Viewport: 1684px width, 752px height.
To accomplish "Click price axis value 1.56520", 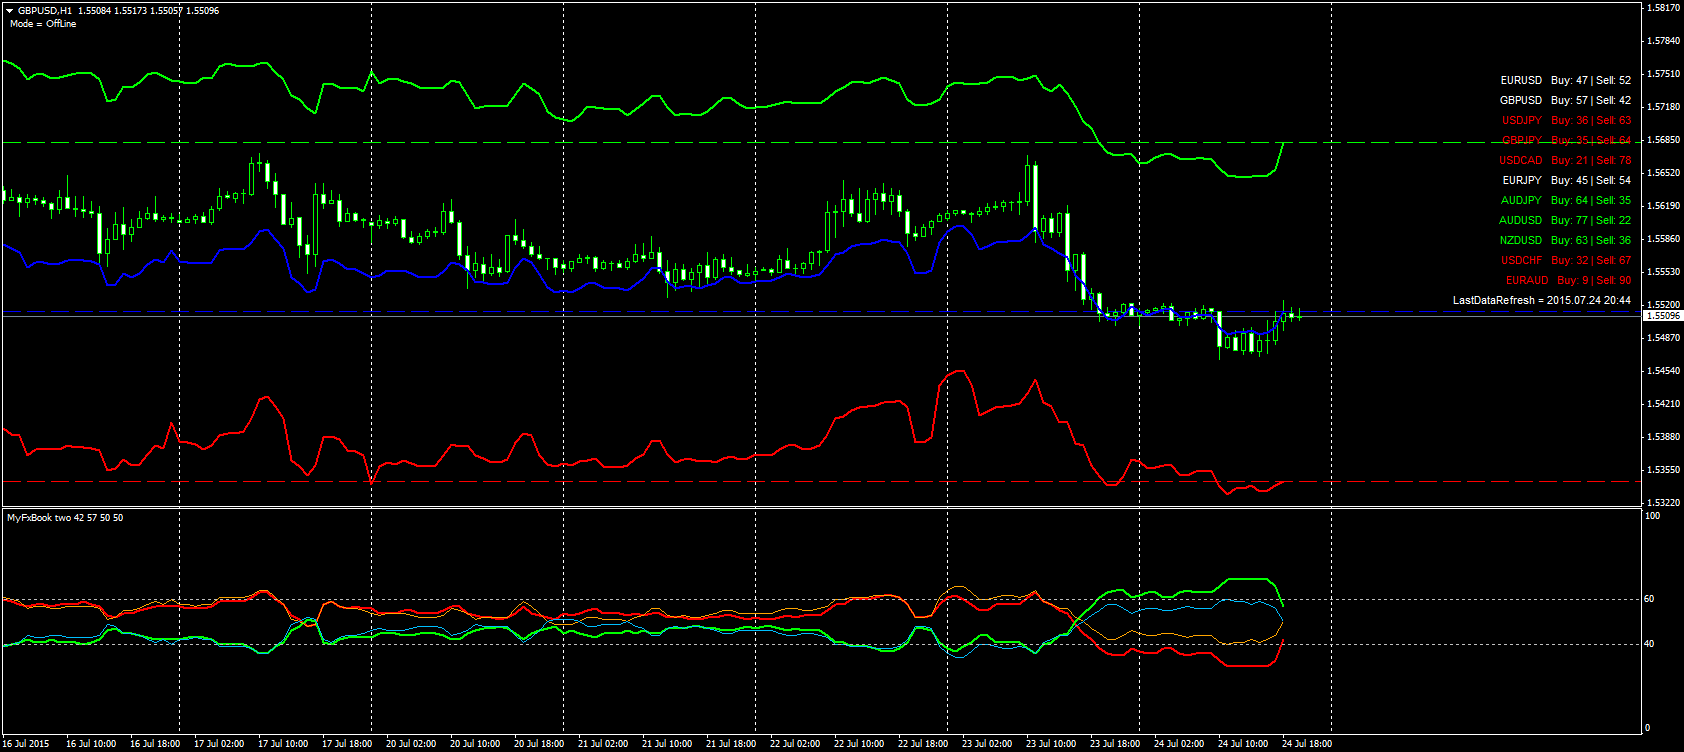I will point(1663,173).
